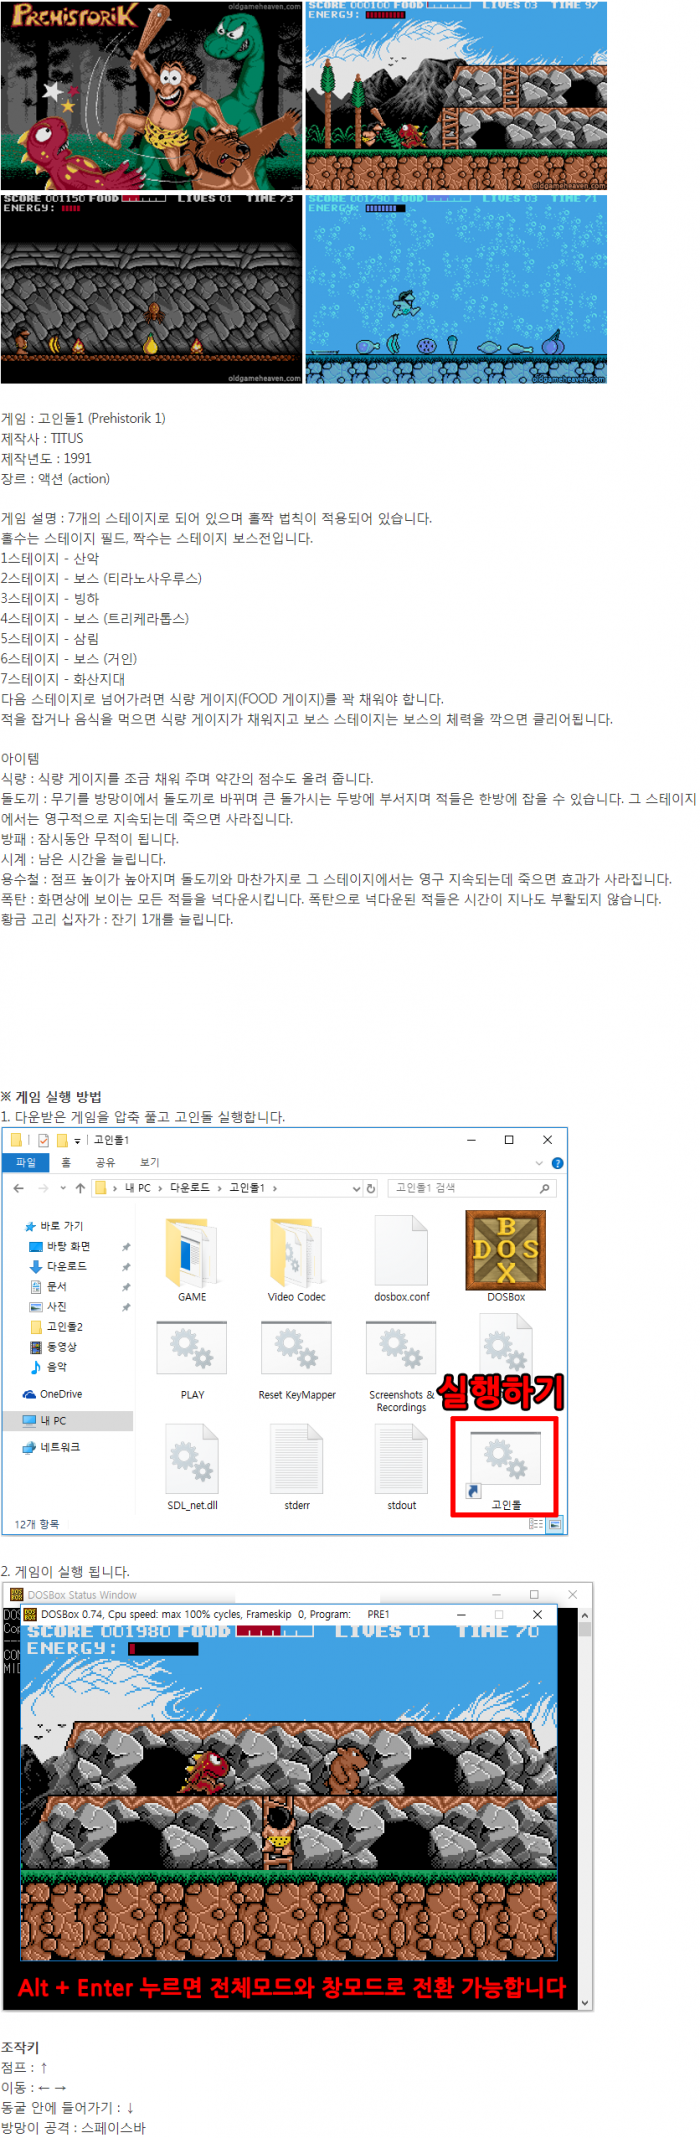This screenshot has height=2138, width=700.
Task: Run the PLAY batch file
Action: 192,1360
